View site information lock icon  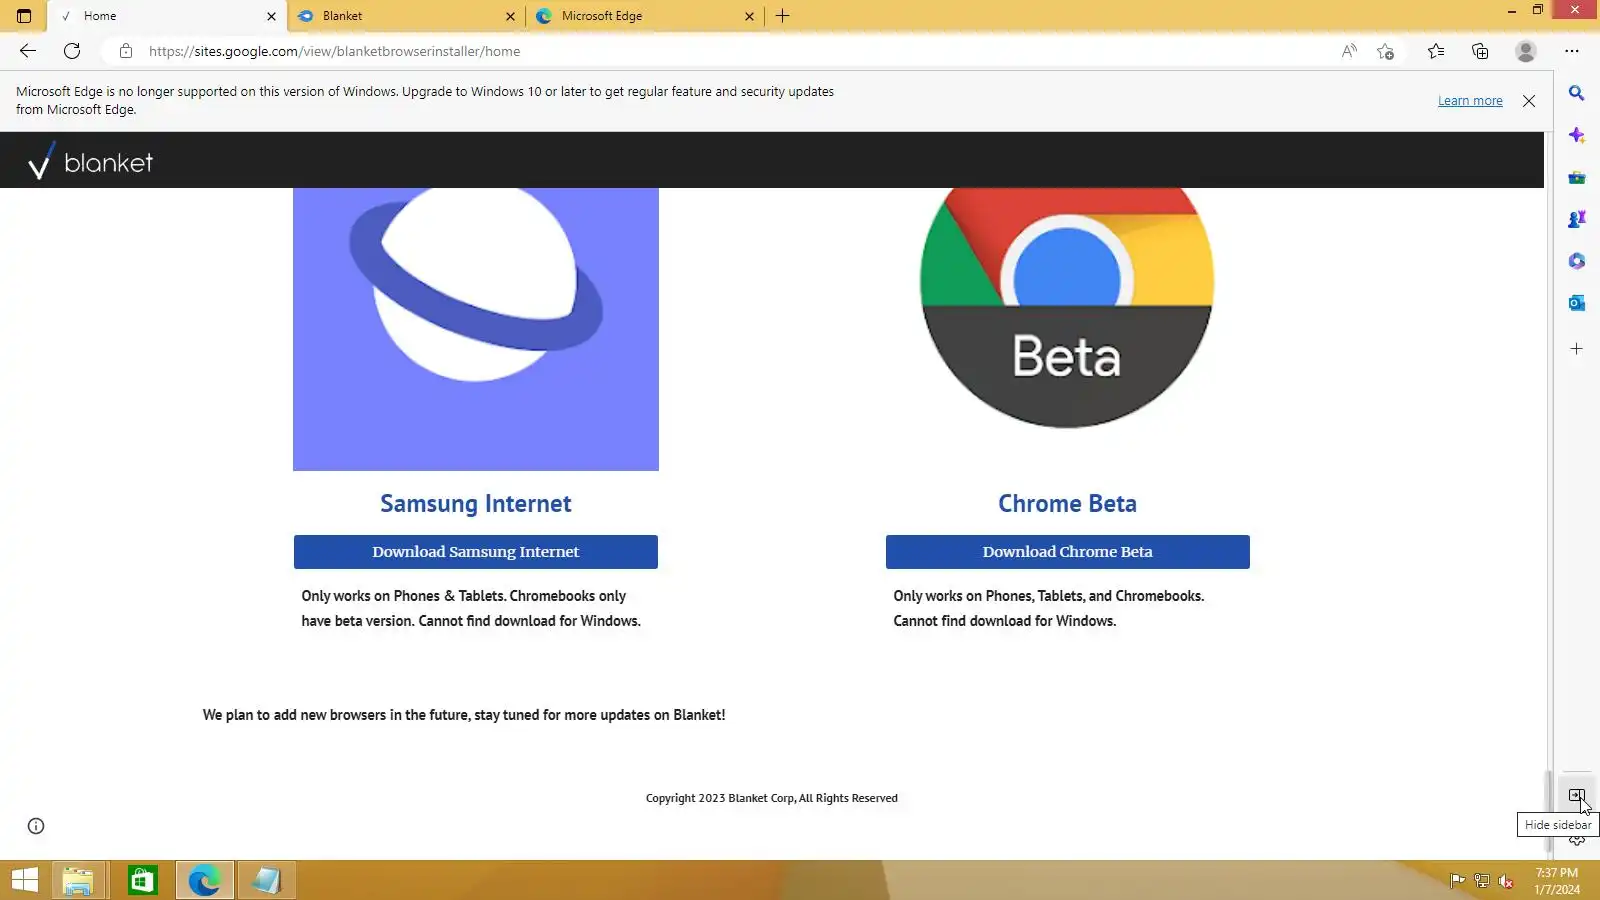(126, 51)
